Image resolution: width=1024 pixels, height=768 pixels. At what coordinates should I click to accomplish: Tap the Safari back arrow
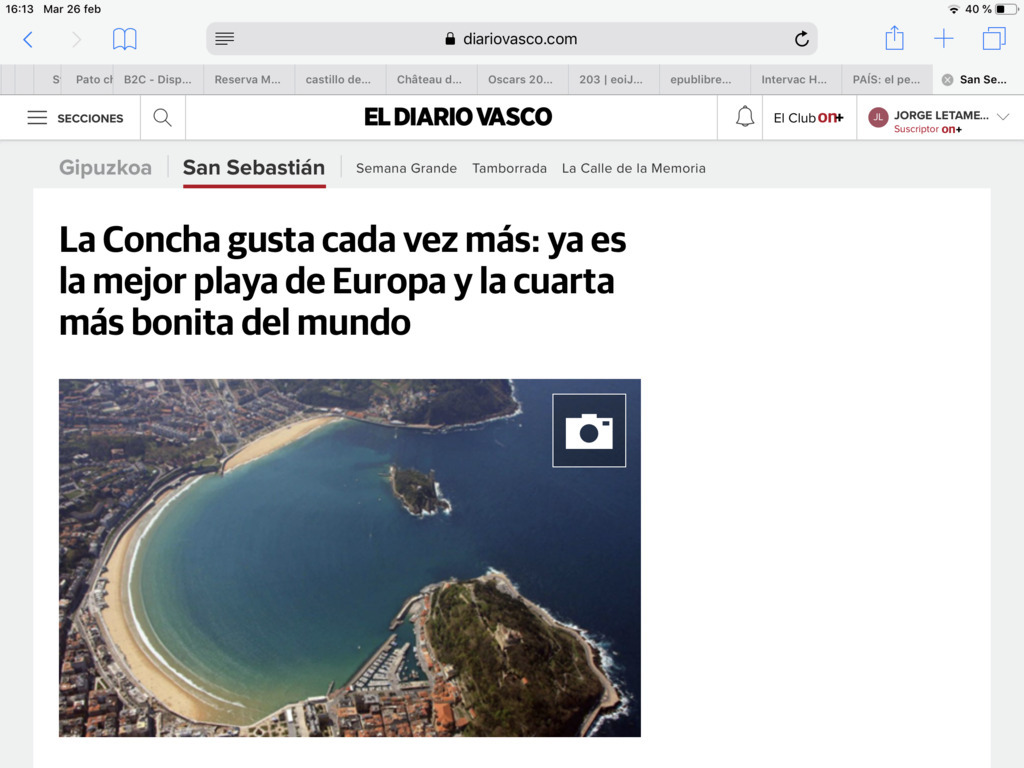(28, 39)
